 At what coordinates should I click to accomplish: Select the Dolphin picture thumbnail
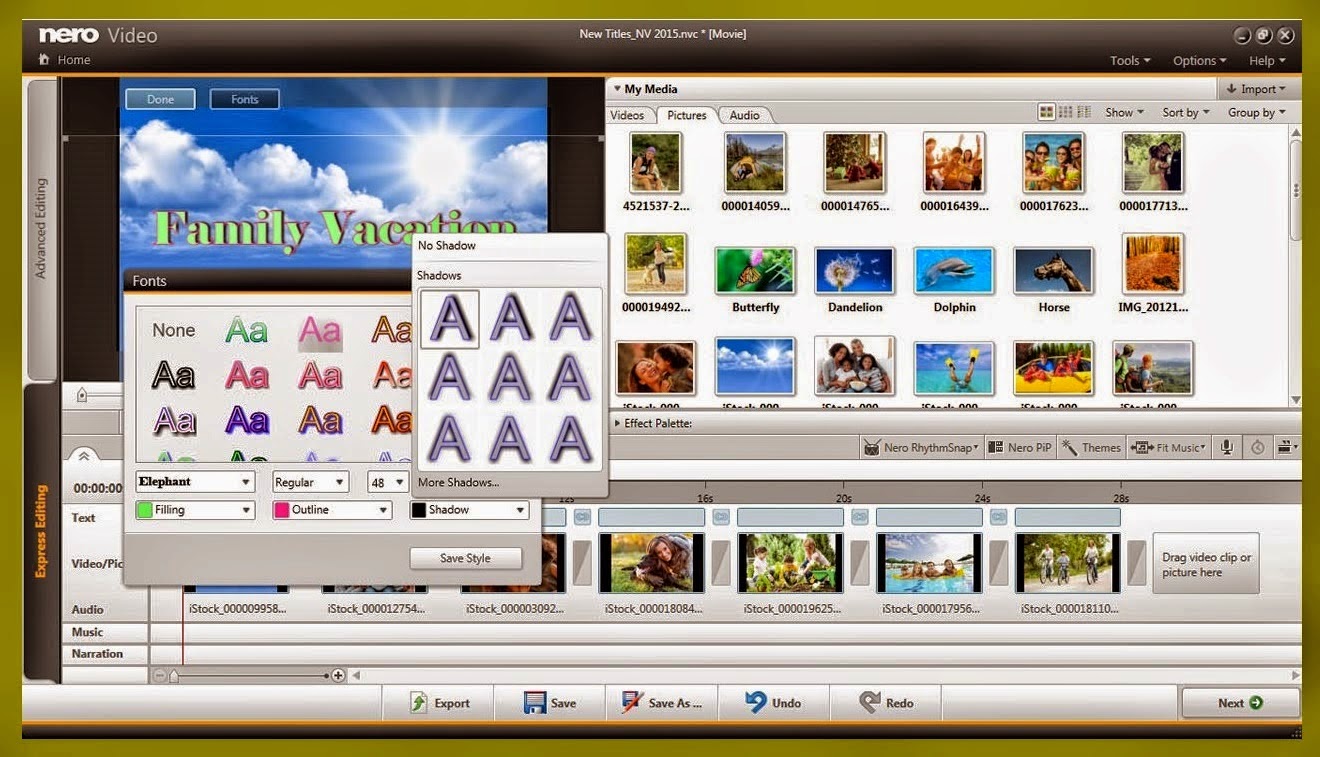954,270
